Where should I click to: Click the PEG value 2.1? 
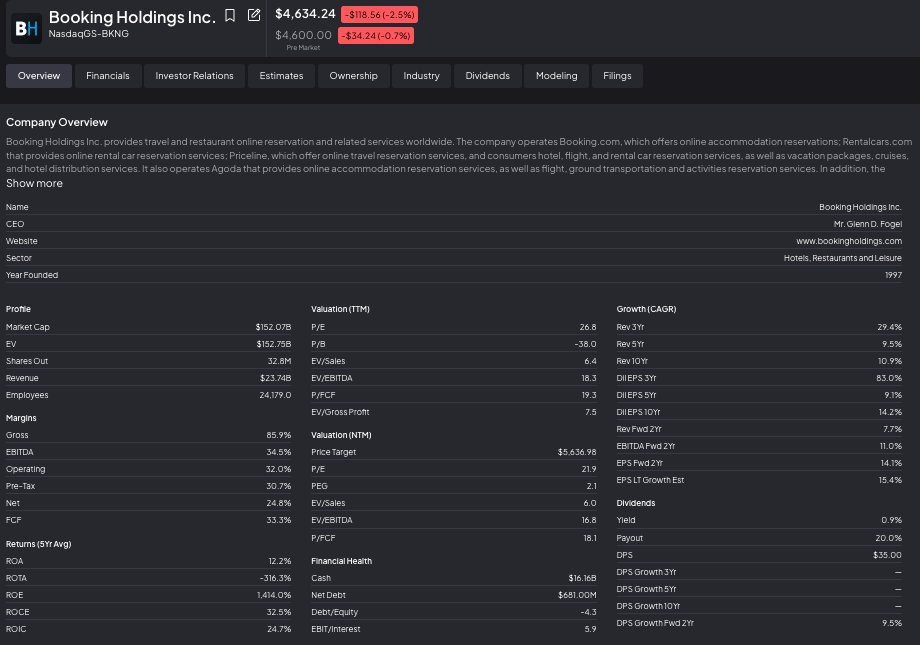pyautogui.click(x=591, y=486)
